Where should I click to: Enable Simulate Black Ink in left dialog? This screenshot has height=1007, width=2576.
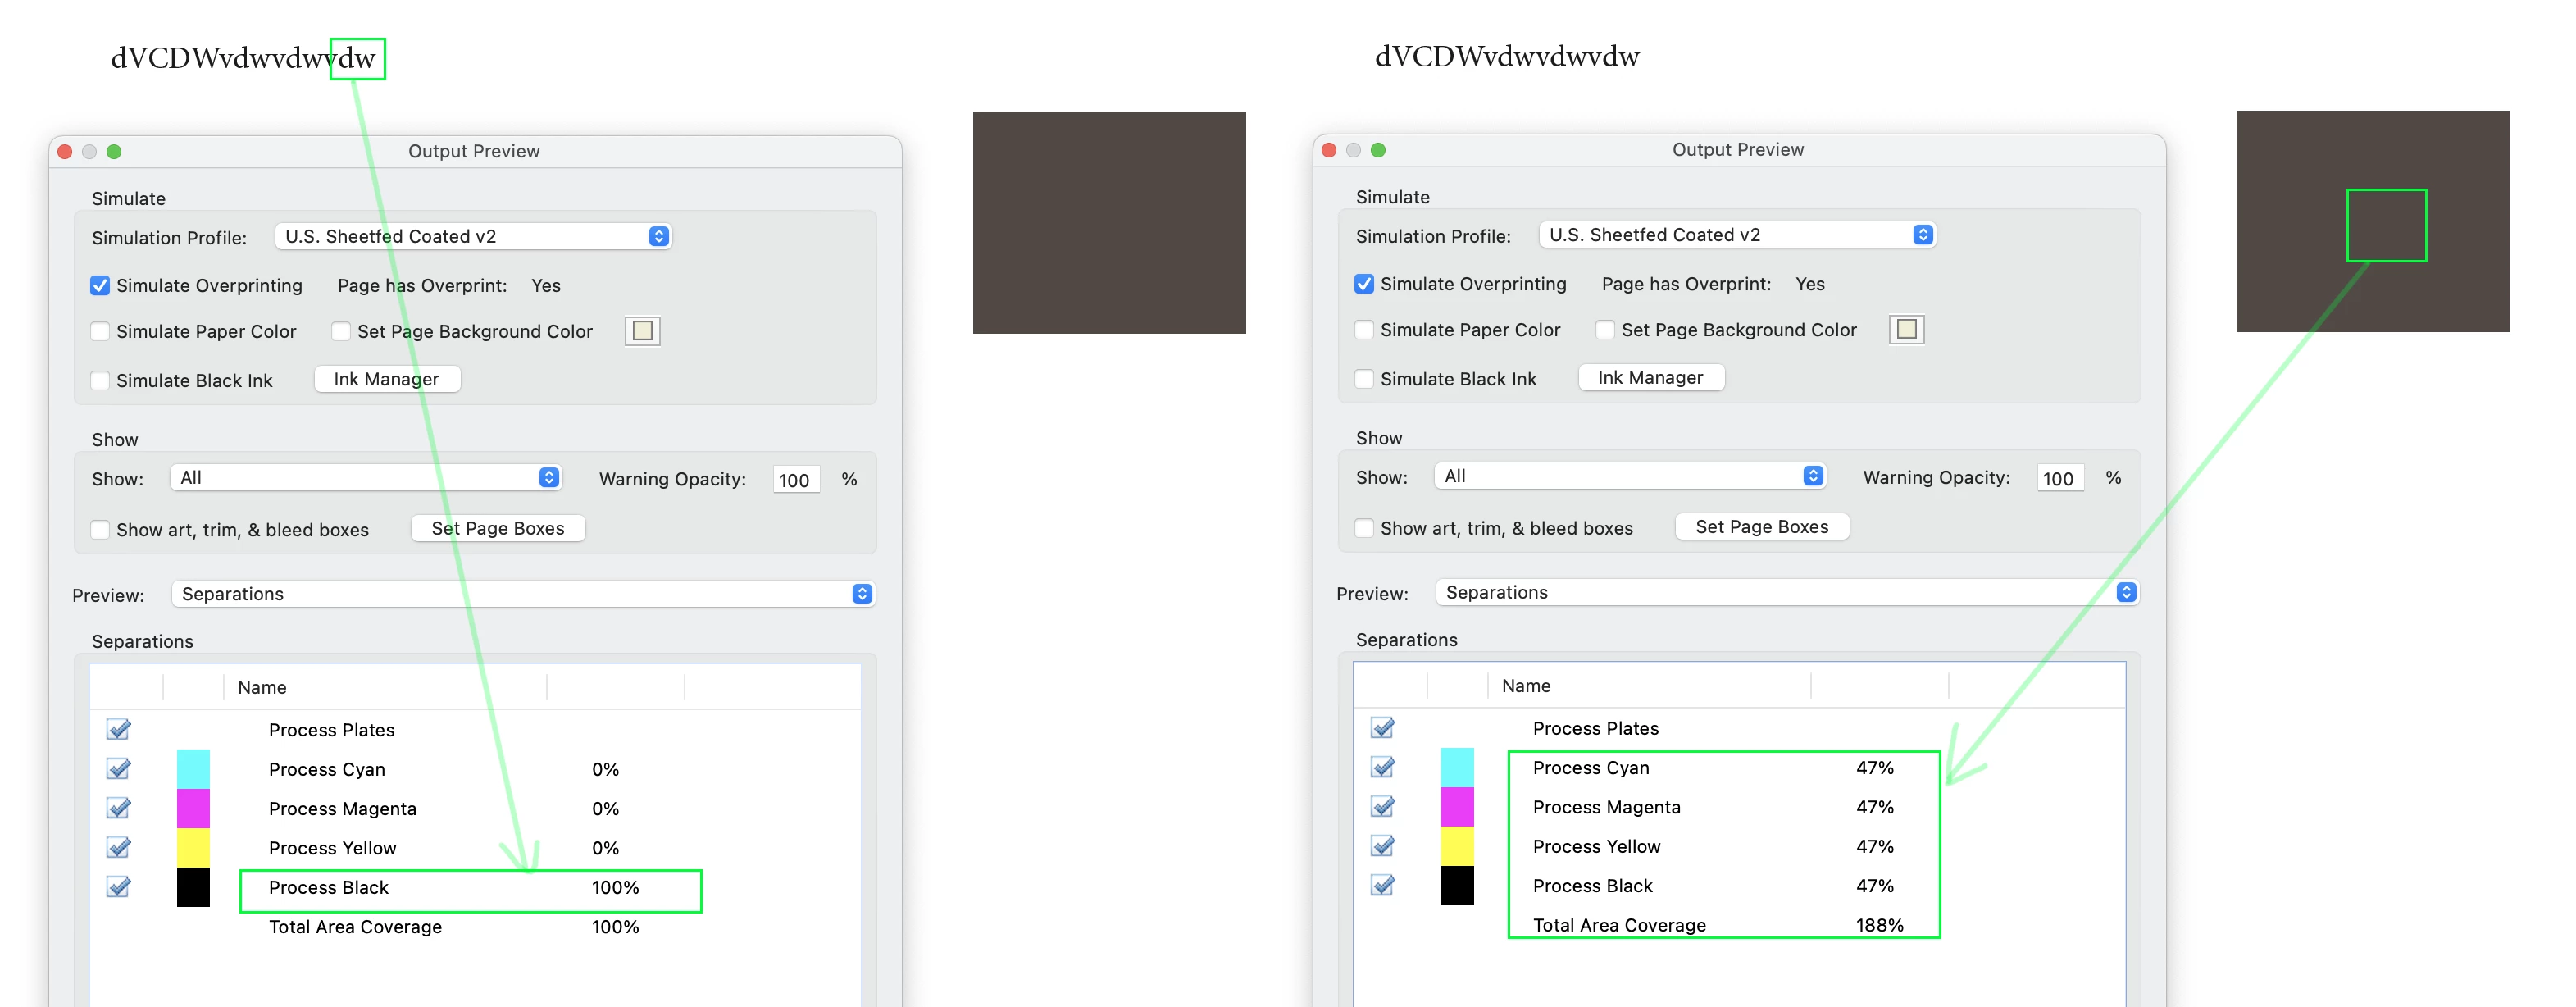[x=100, y=380]
